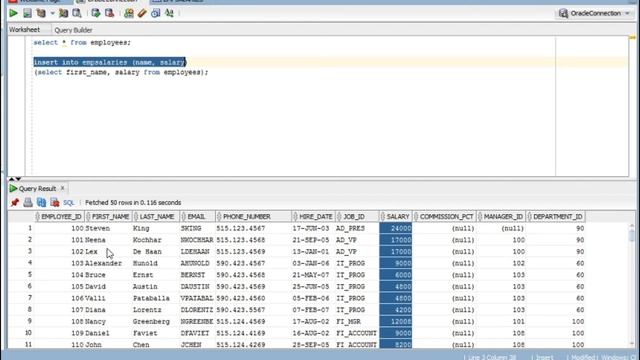This screenshot has width=640, height=360.
Task: Switch to the Worksheet tab
Action: pyautogui.click(x=24, y=30)
